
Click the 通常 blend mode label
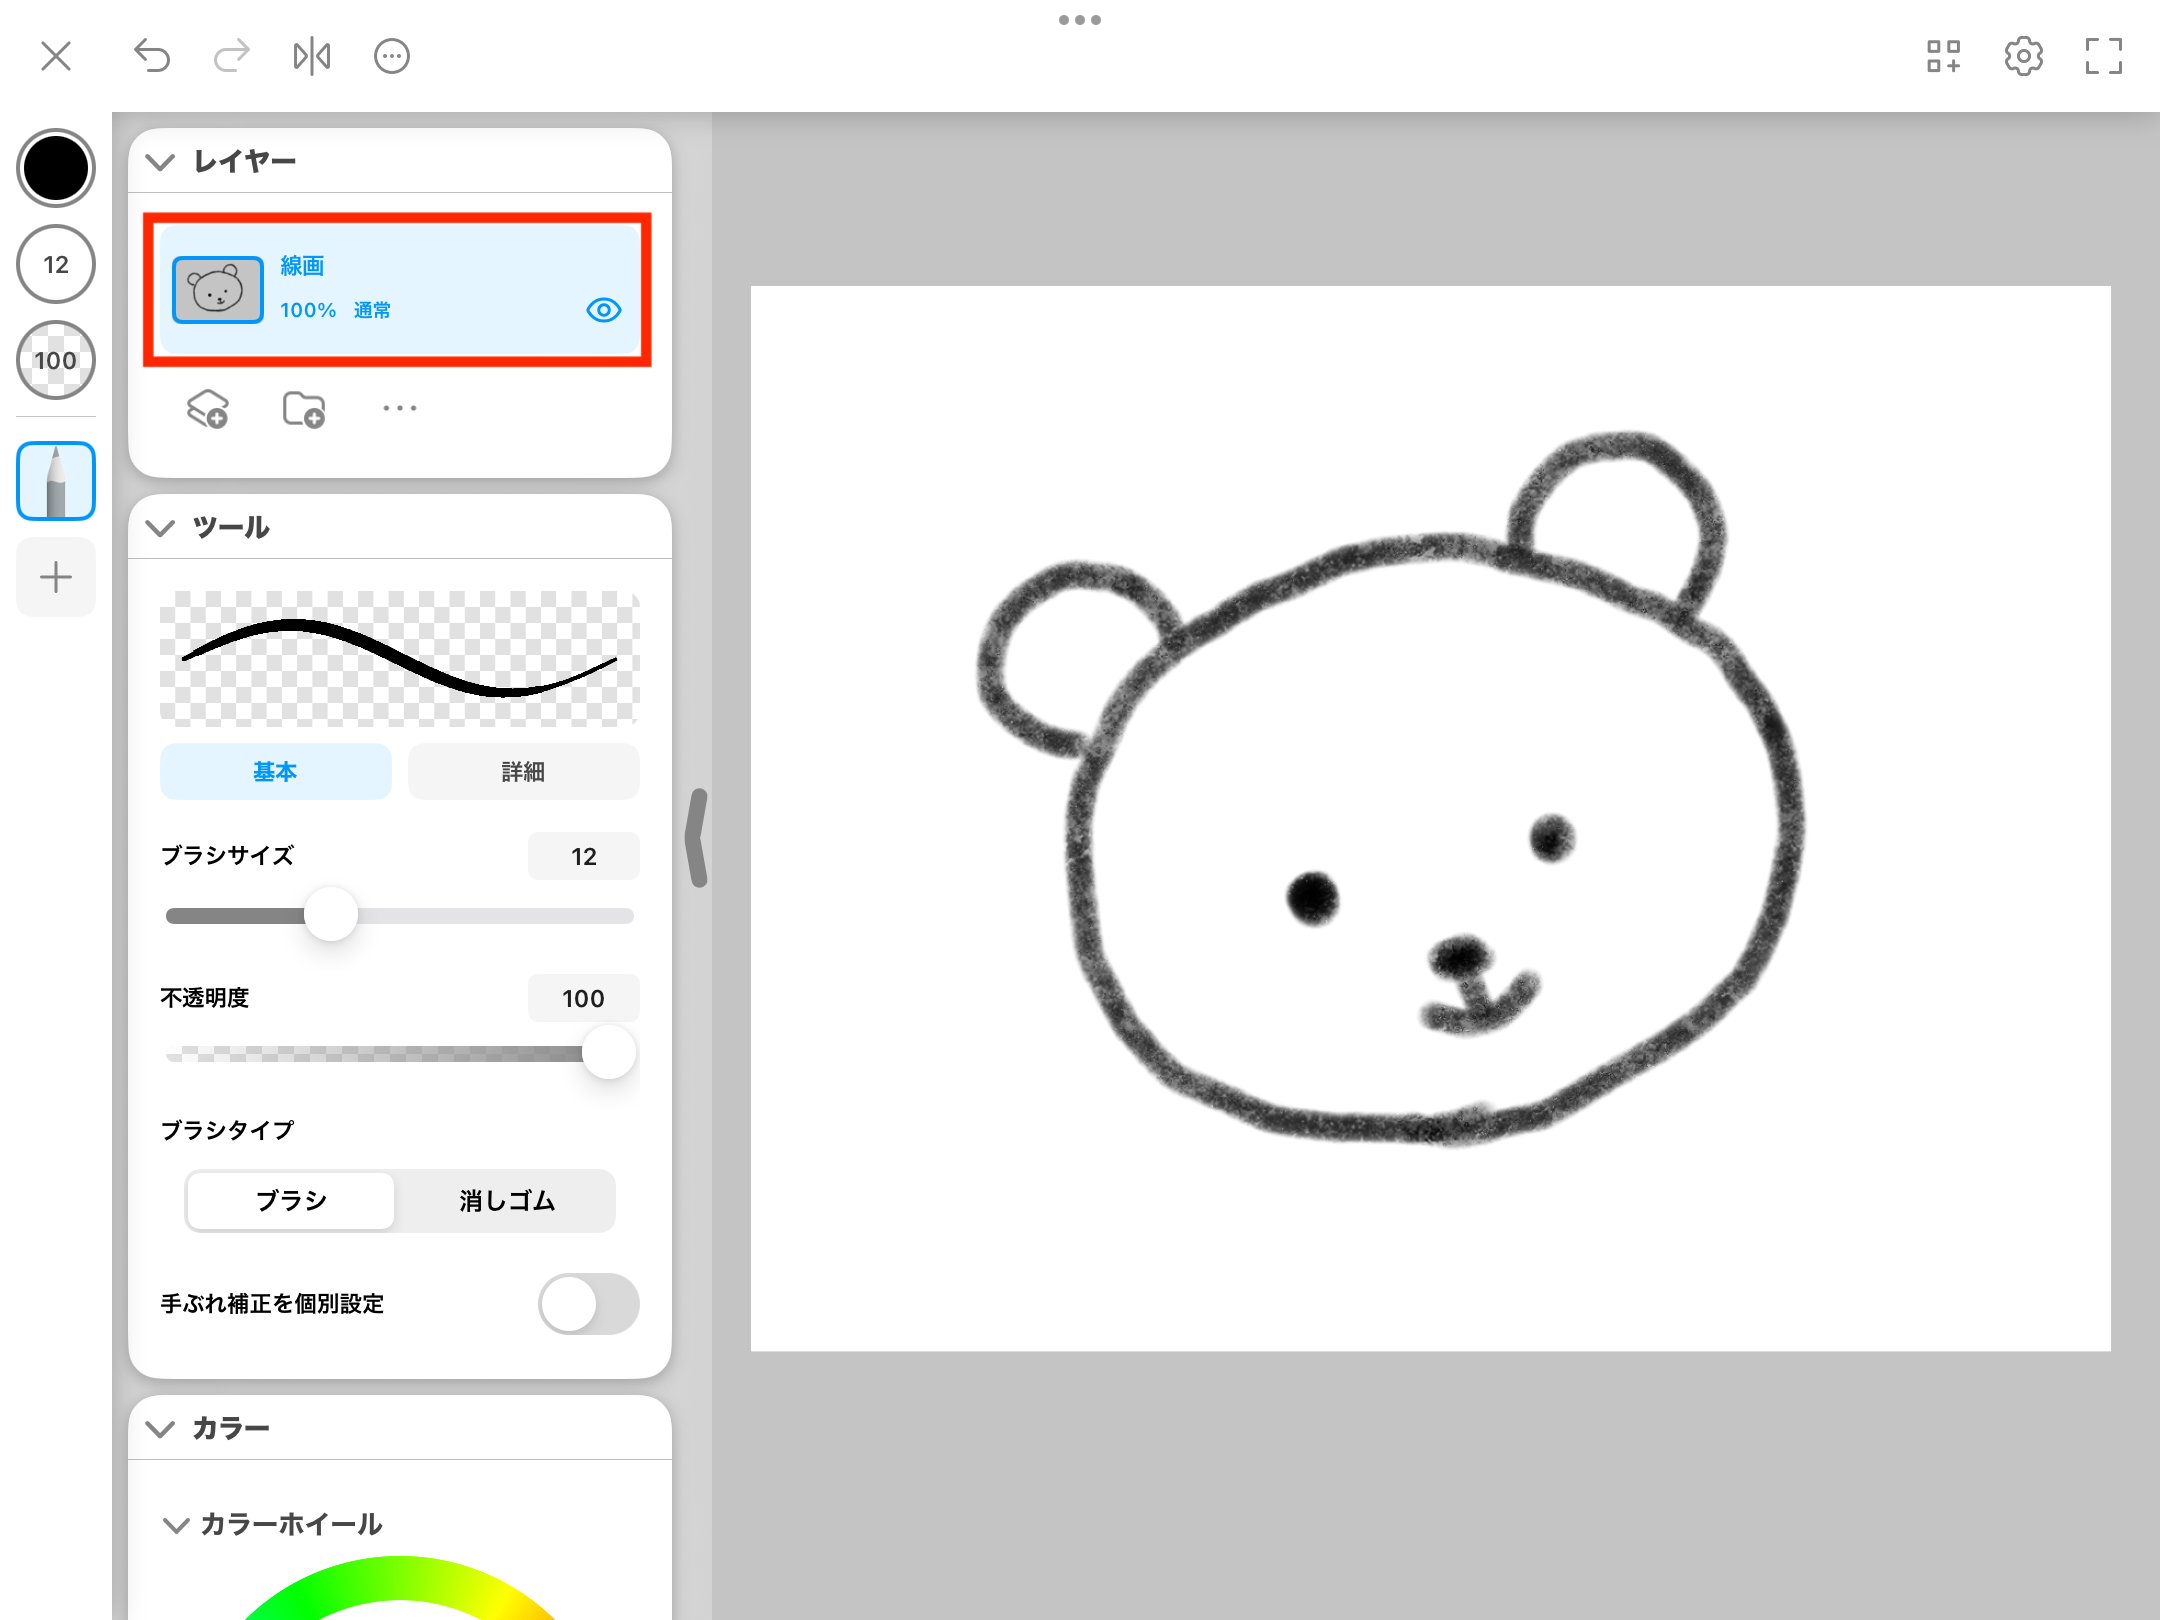coord(372,310)
